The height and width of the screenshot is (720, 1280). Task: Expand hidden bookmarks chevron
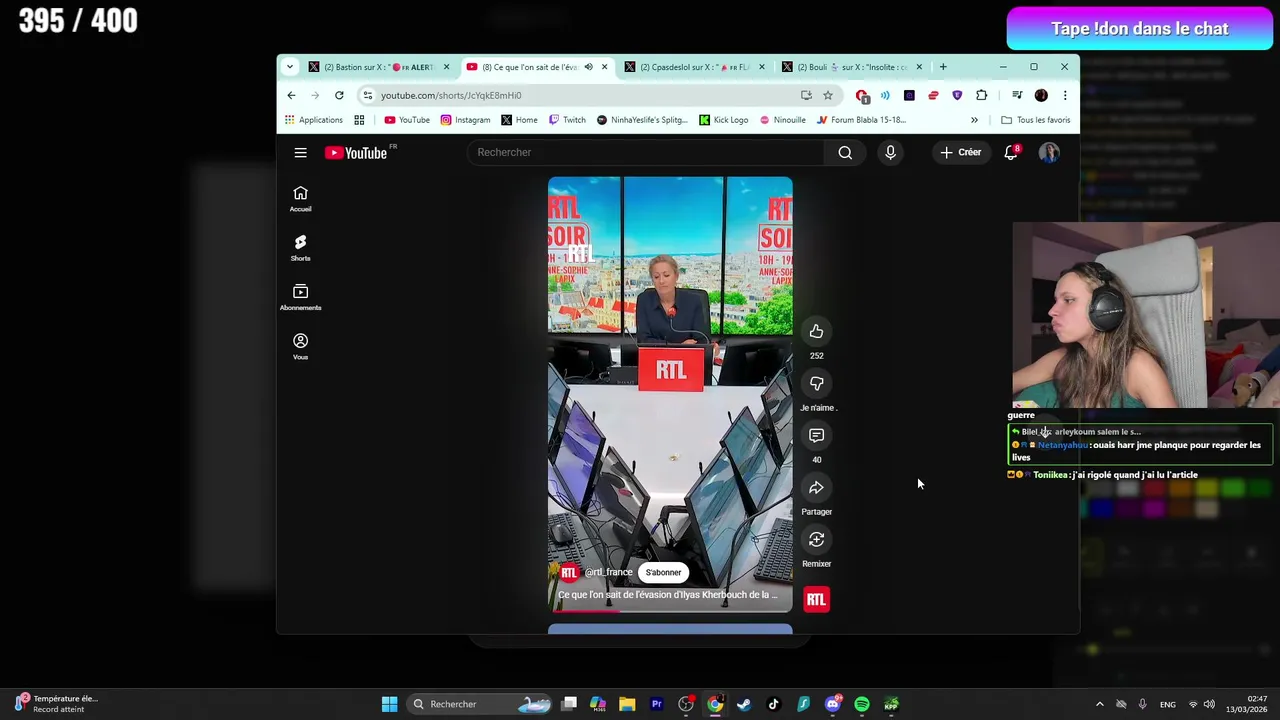pos(974,120)
